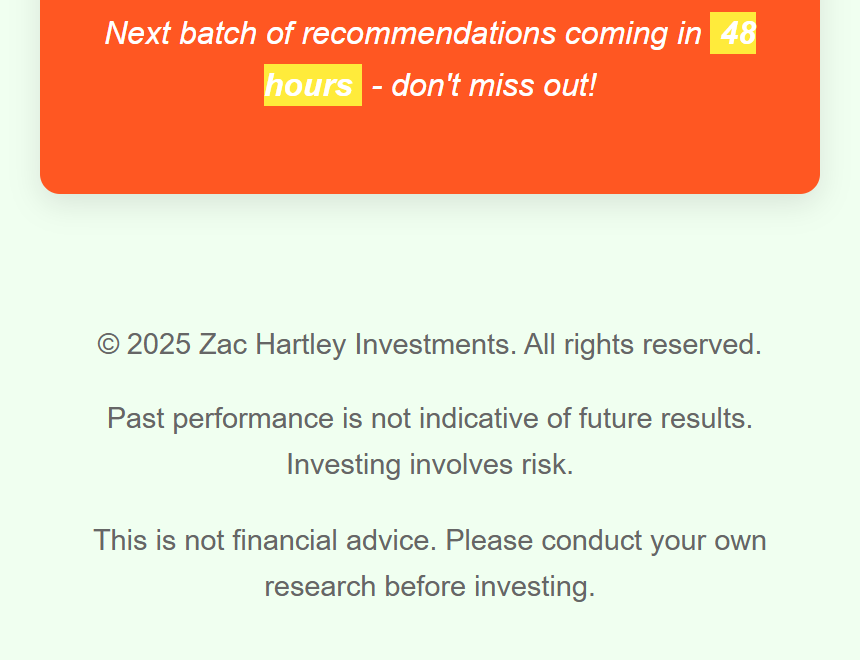Click the word "batch" in the banner

[218, 33]
